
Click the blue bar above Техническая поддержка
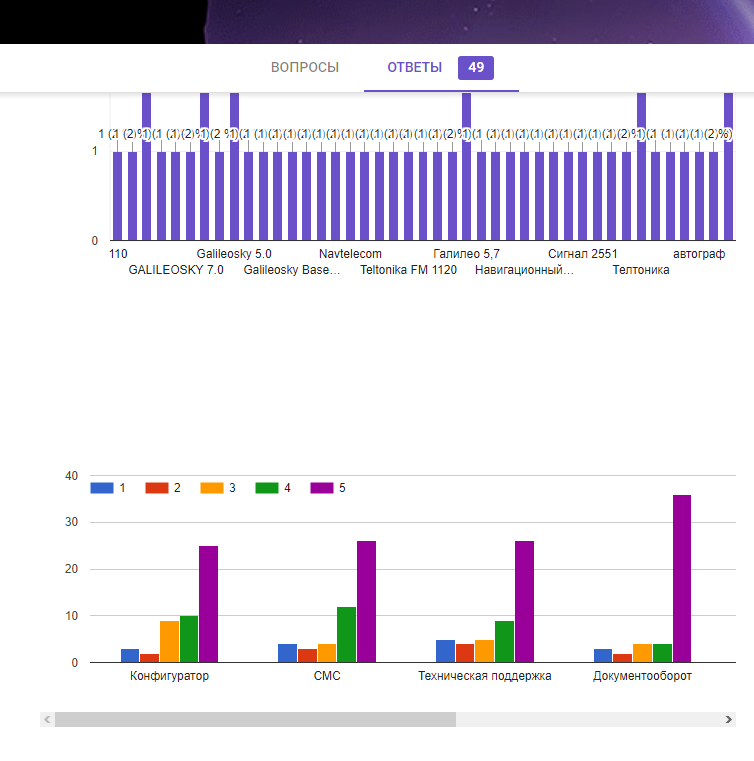click(445, 651)
